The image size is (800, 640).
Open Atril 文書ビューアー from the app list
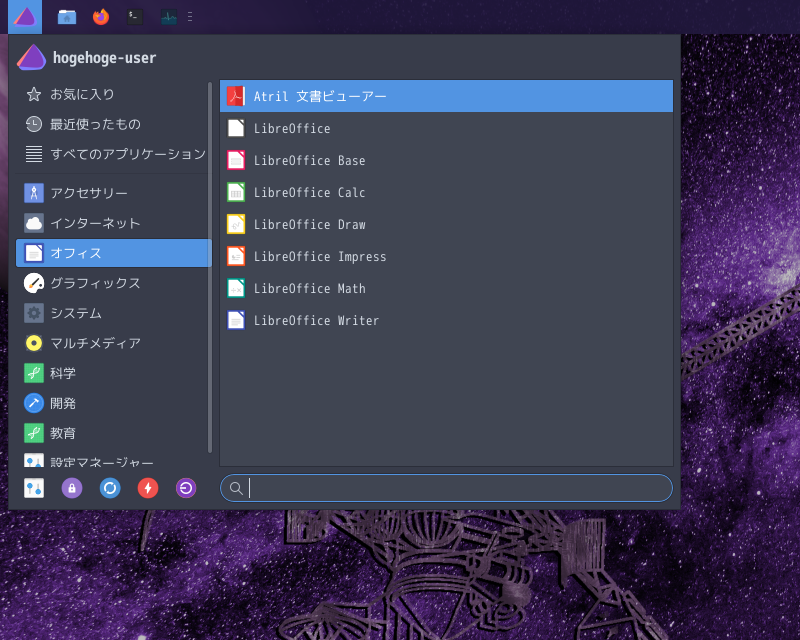click(446, 96)
